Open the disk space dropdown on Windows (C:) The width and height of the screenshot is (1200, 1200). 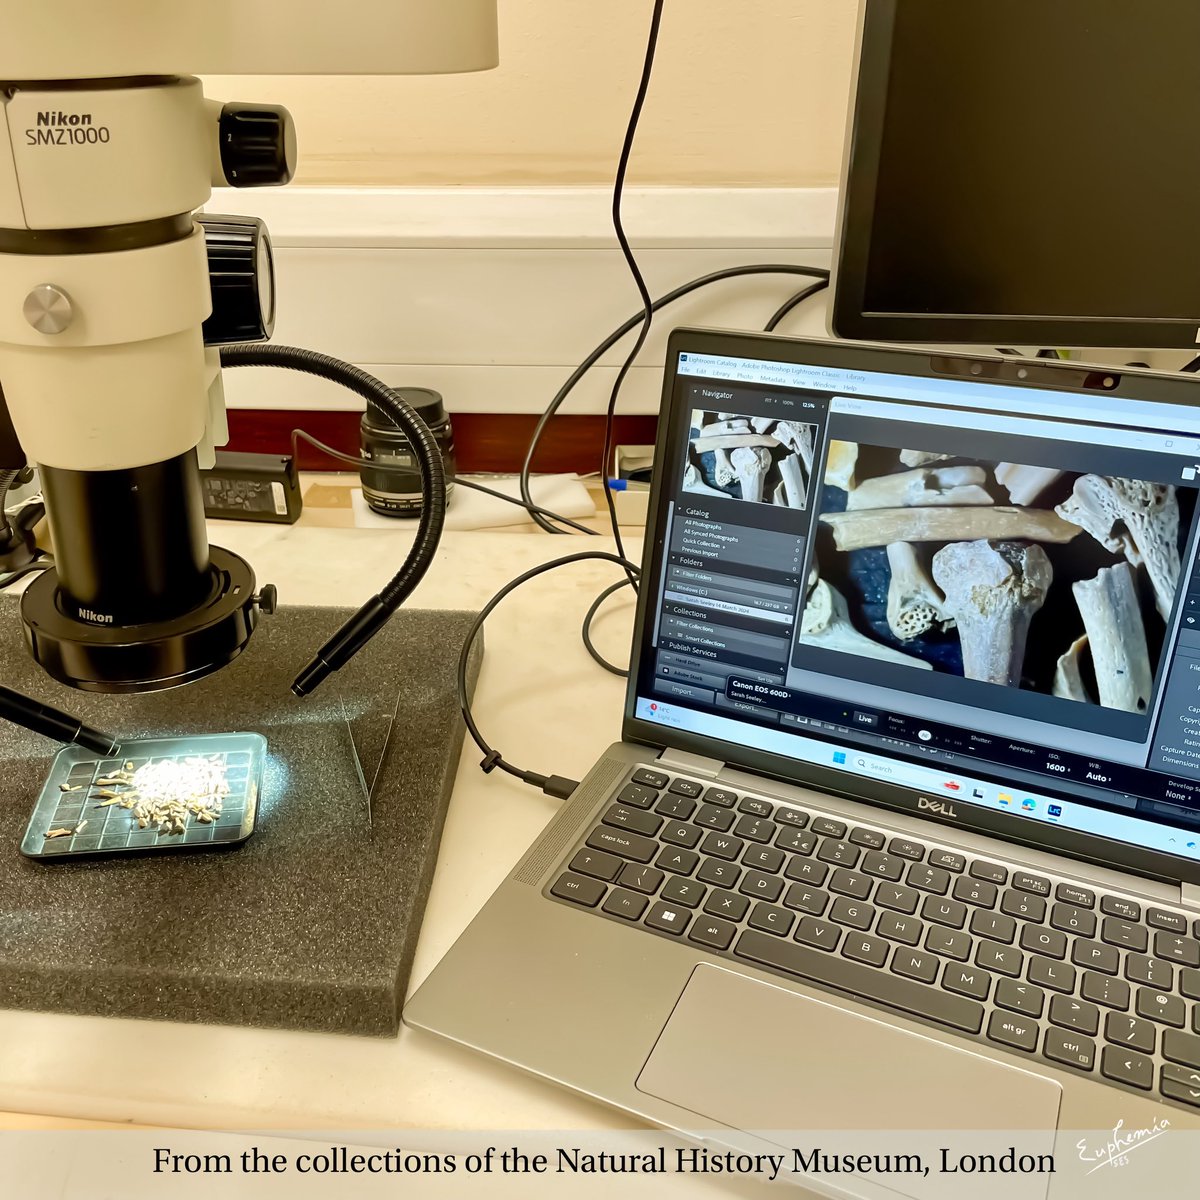coord(786,607)
